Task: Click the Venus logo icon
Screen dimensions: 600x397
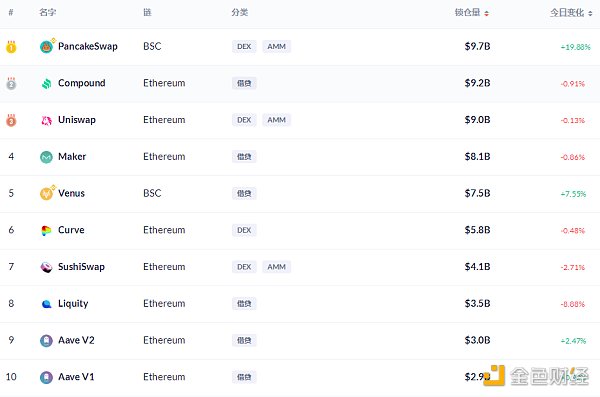Action: 46,193
